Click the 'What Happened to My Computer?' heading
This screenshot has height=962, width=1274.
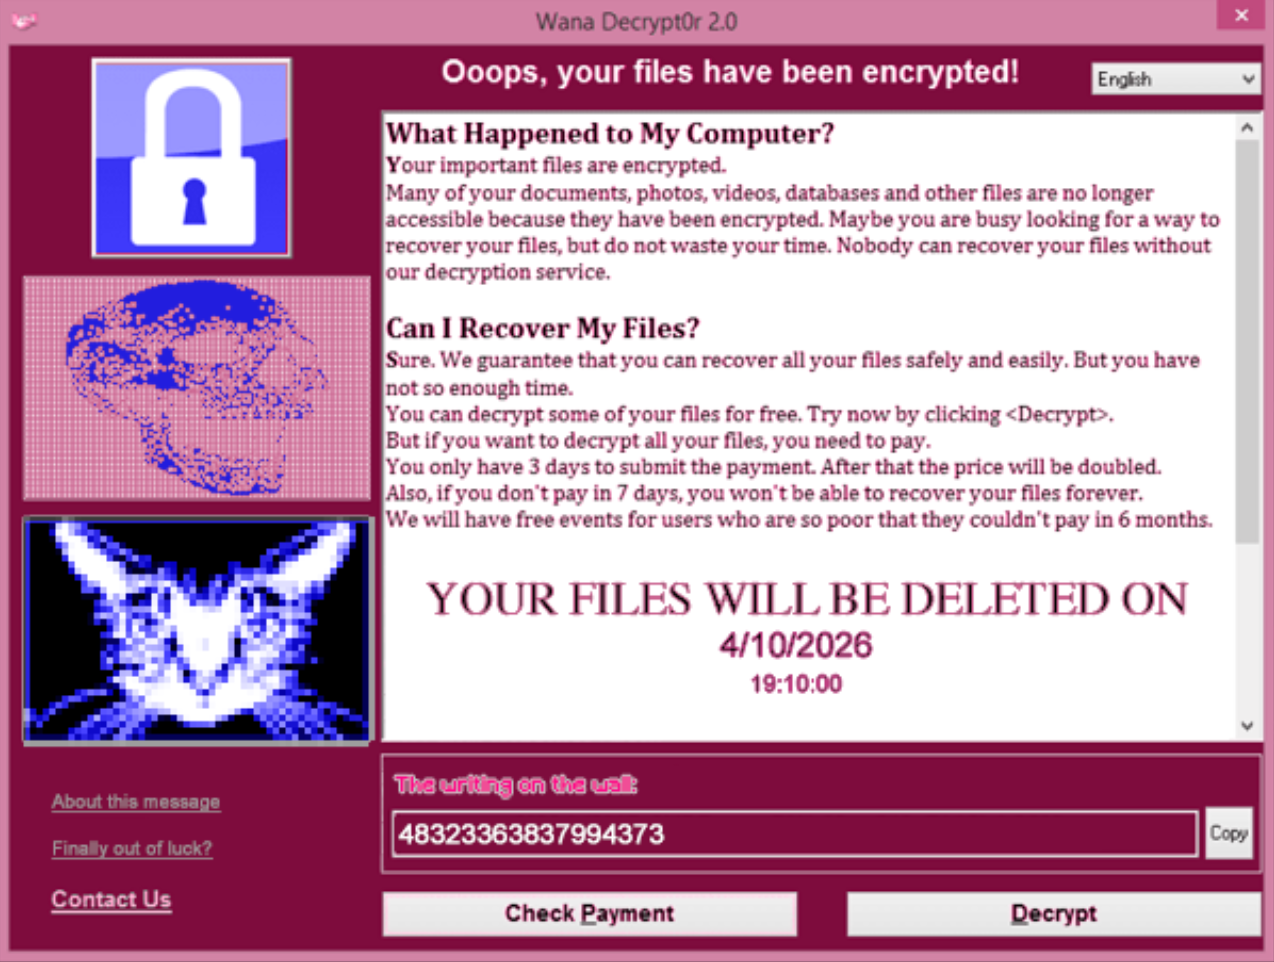pos(610,133)
